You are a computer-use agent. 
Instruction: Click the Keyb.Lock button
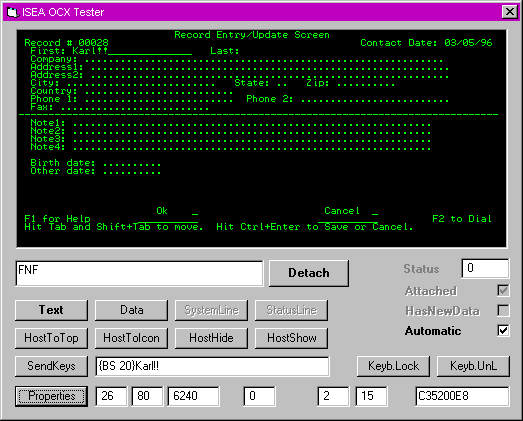click(394, 366)
